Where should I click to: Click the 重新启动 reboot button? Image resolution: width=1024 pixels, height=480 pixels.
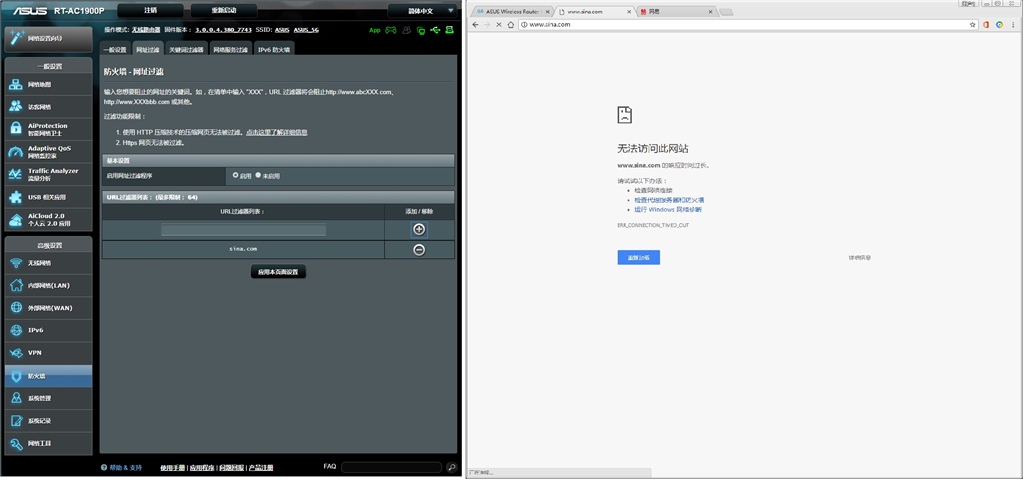(224, 11)
